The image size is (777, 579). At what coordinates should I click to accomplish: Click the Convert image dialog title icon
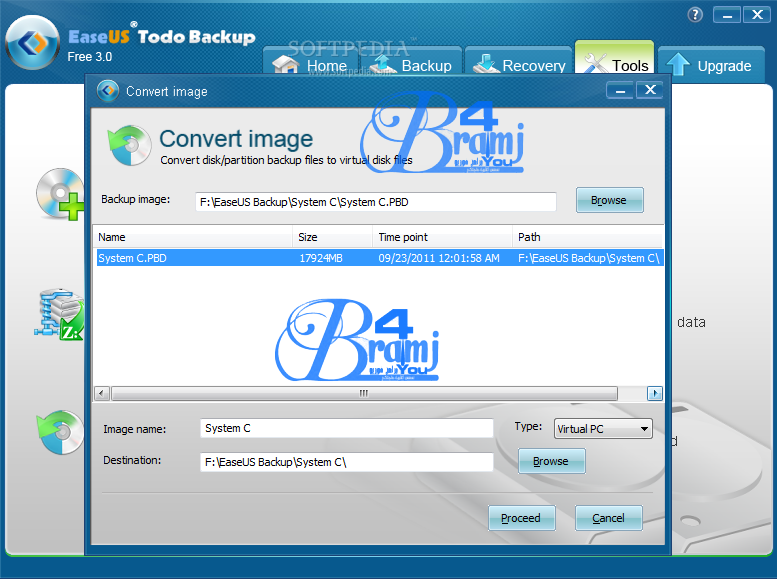pos(107,91)
